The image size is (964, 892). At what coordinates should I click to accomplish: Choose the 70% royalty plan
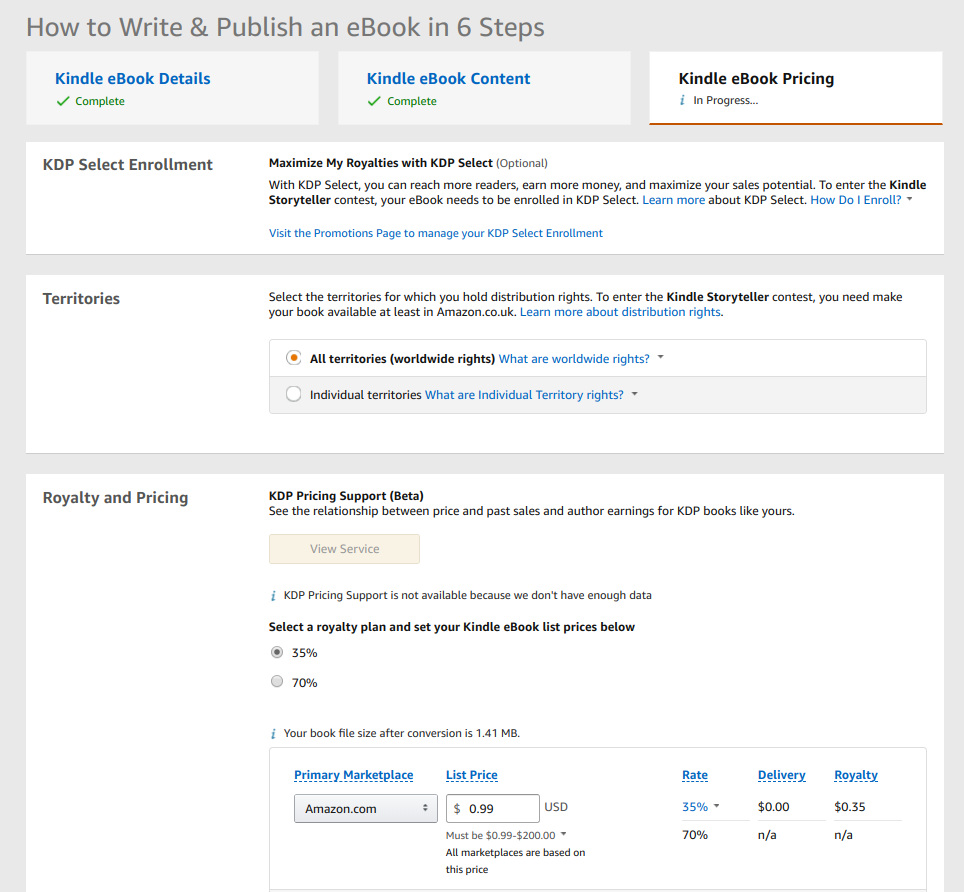point(277,681)
